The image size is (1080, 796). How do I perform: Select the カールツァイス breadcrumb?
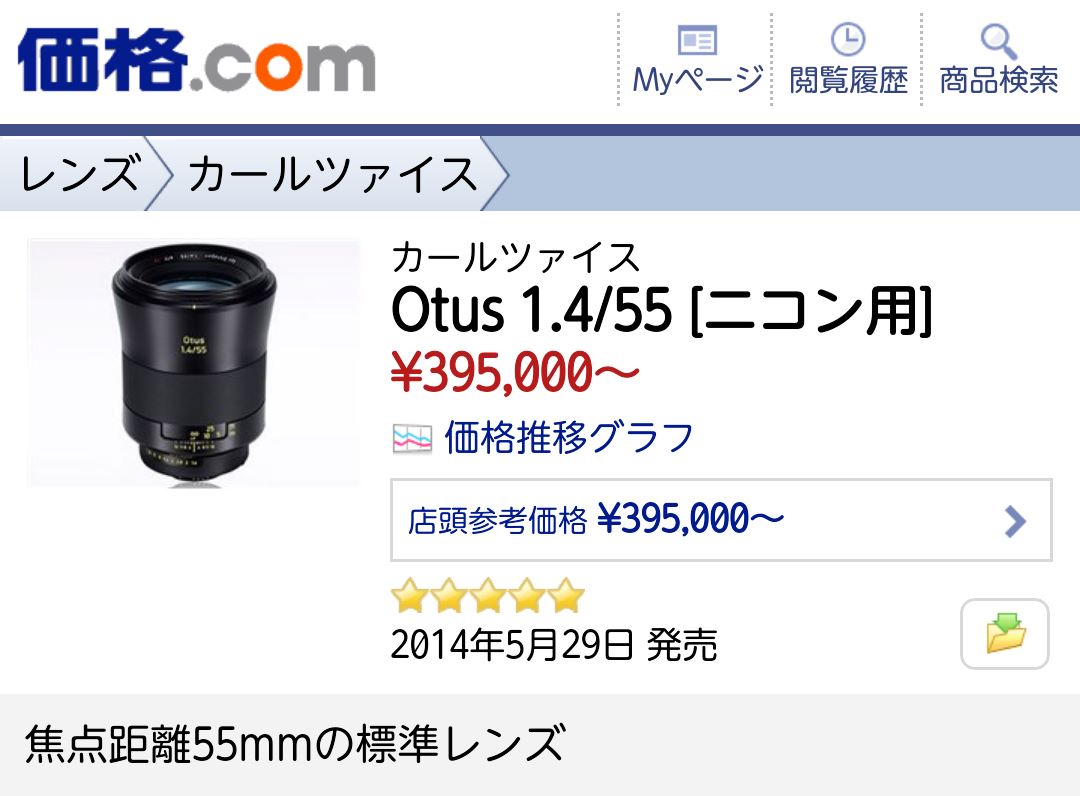333,173
